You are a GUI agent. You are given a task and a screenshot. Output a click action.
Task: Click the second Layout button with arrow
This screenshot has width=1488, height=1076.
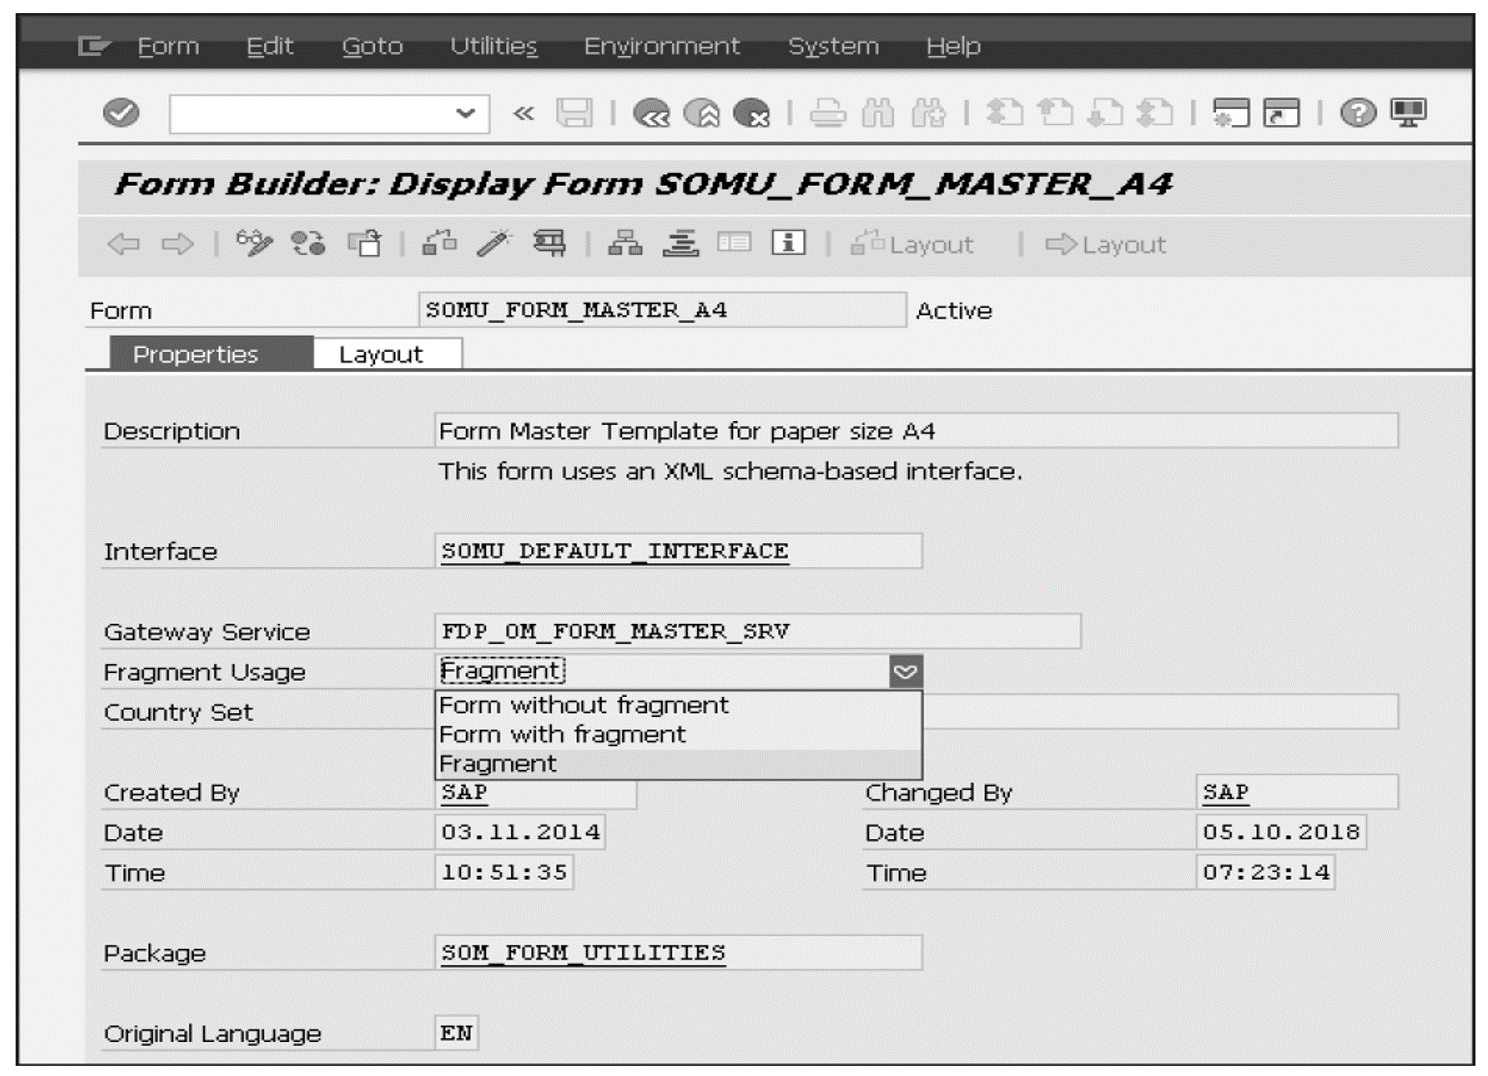pyautogui.click(x=1105, y=244)
